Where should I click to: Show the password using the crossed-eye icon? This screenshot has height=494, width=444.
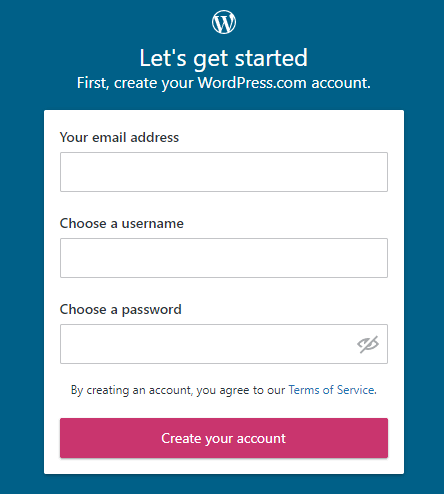click(x=368, y=344)
